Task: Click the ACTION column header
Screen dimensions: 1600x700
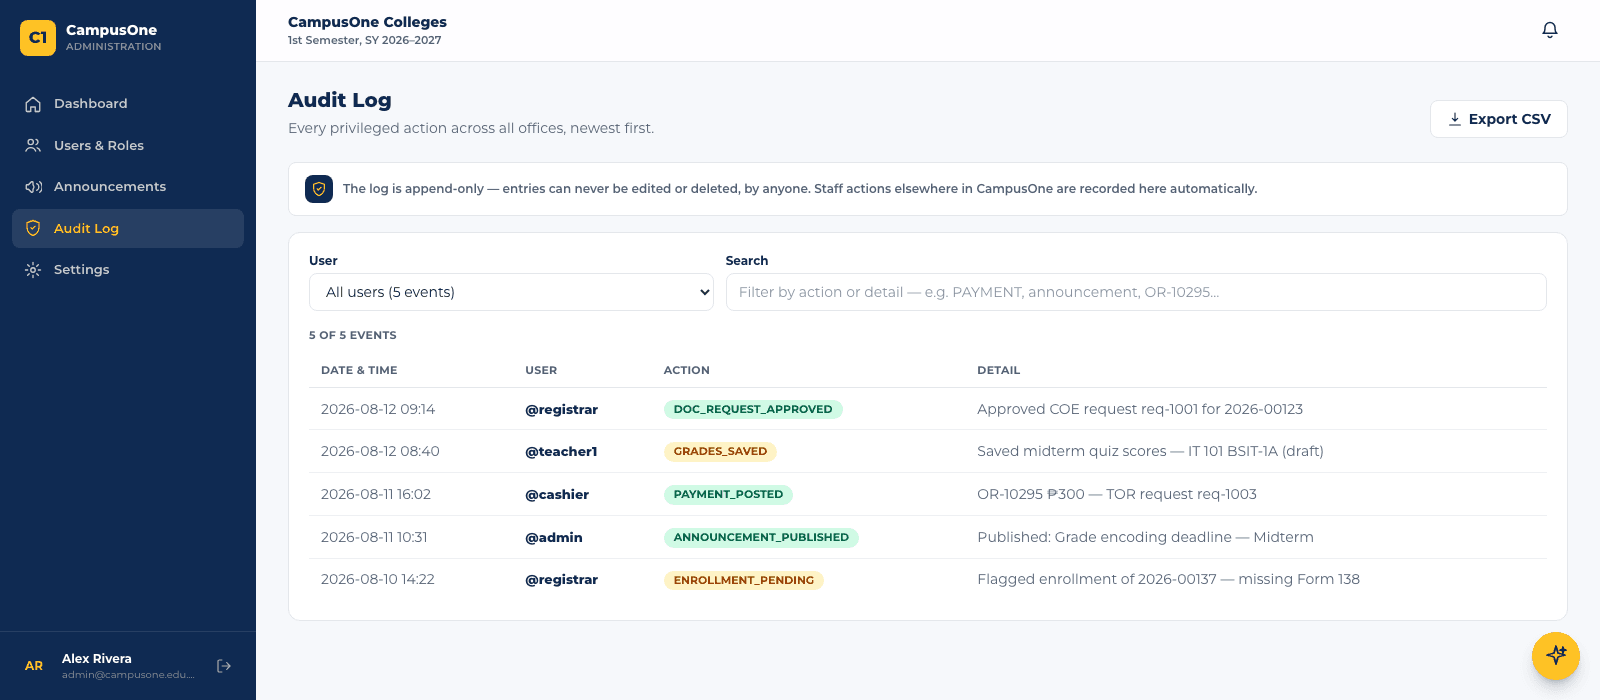Action: [x=687, y=370]
